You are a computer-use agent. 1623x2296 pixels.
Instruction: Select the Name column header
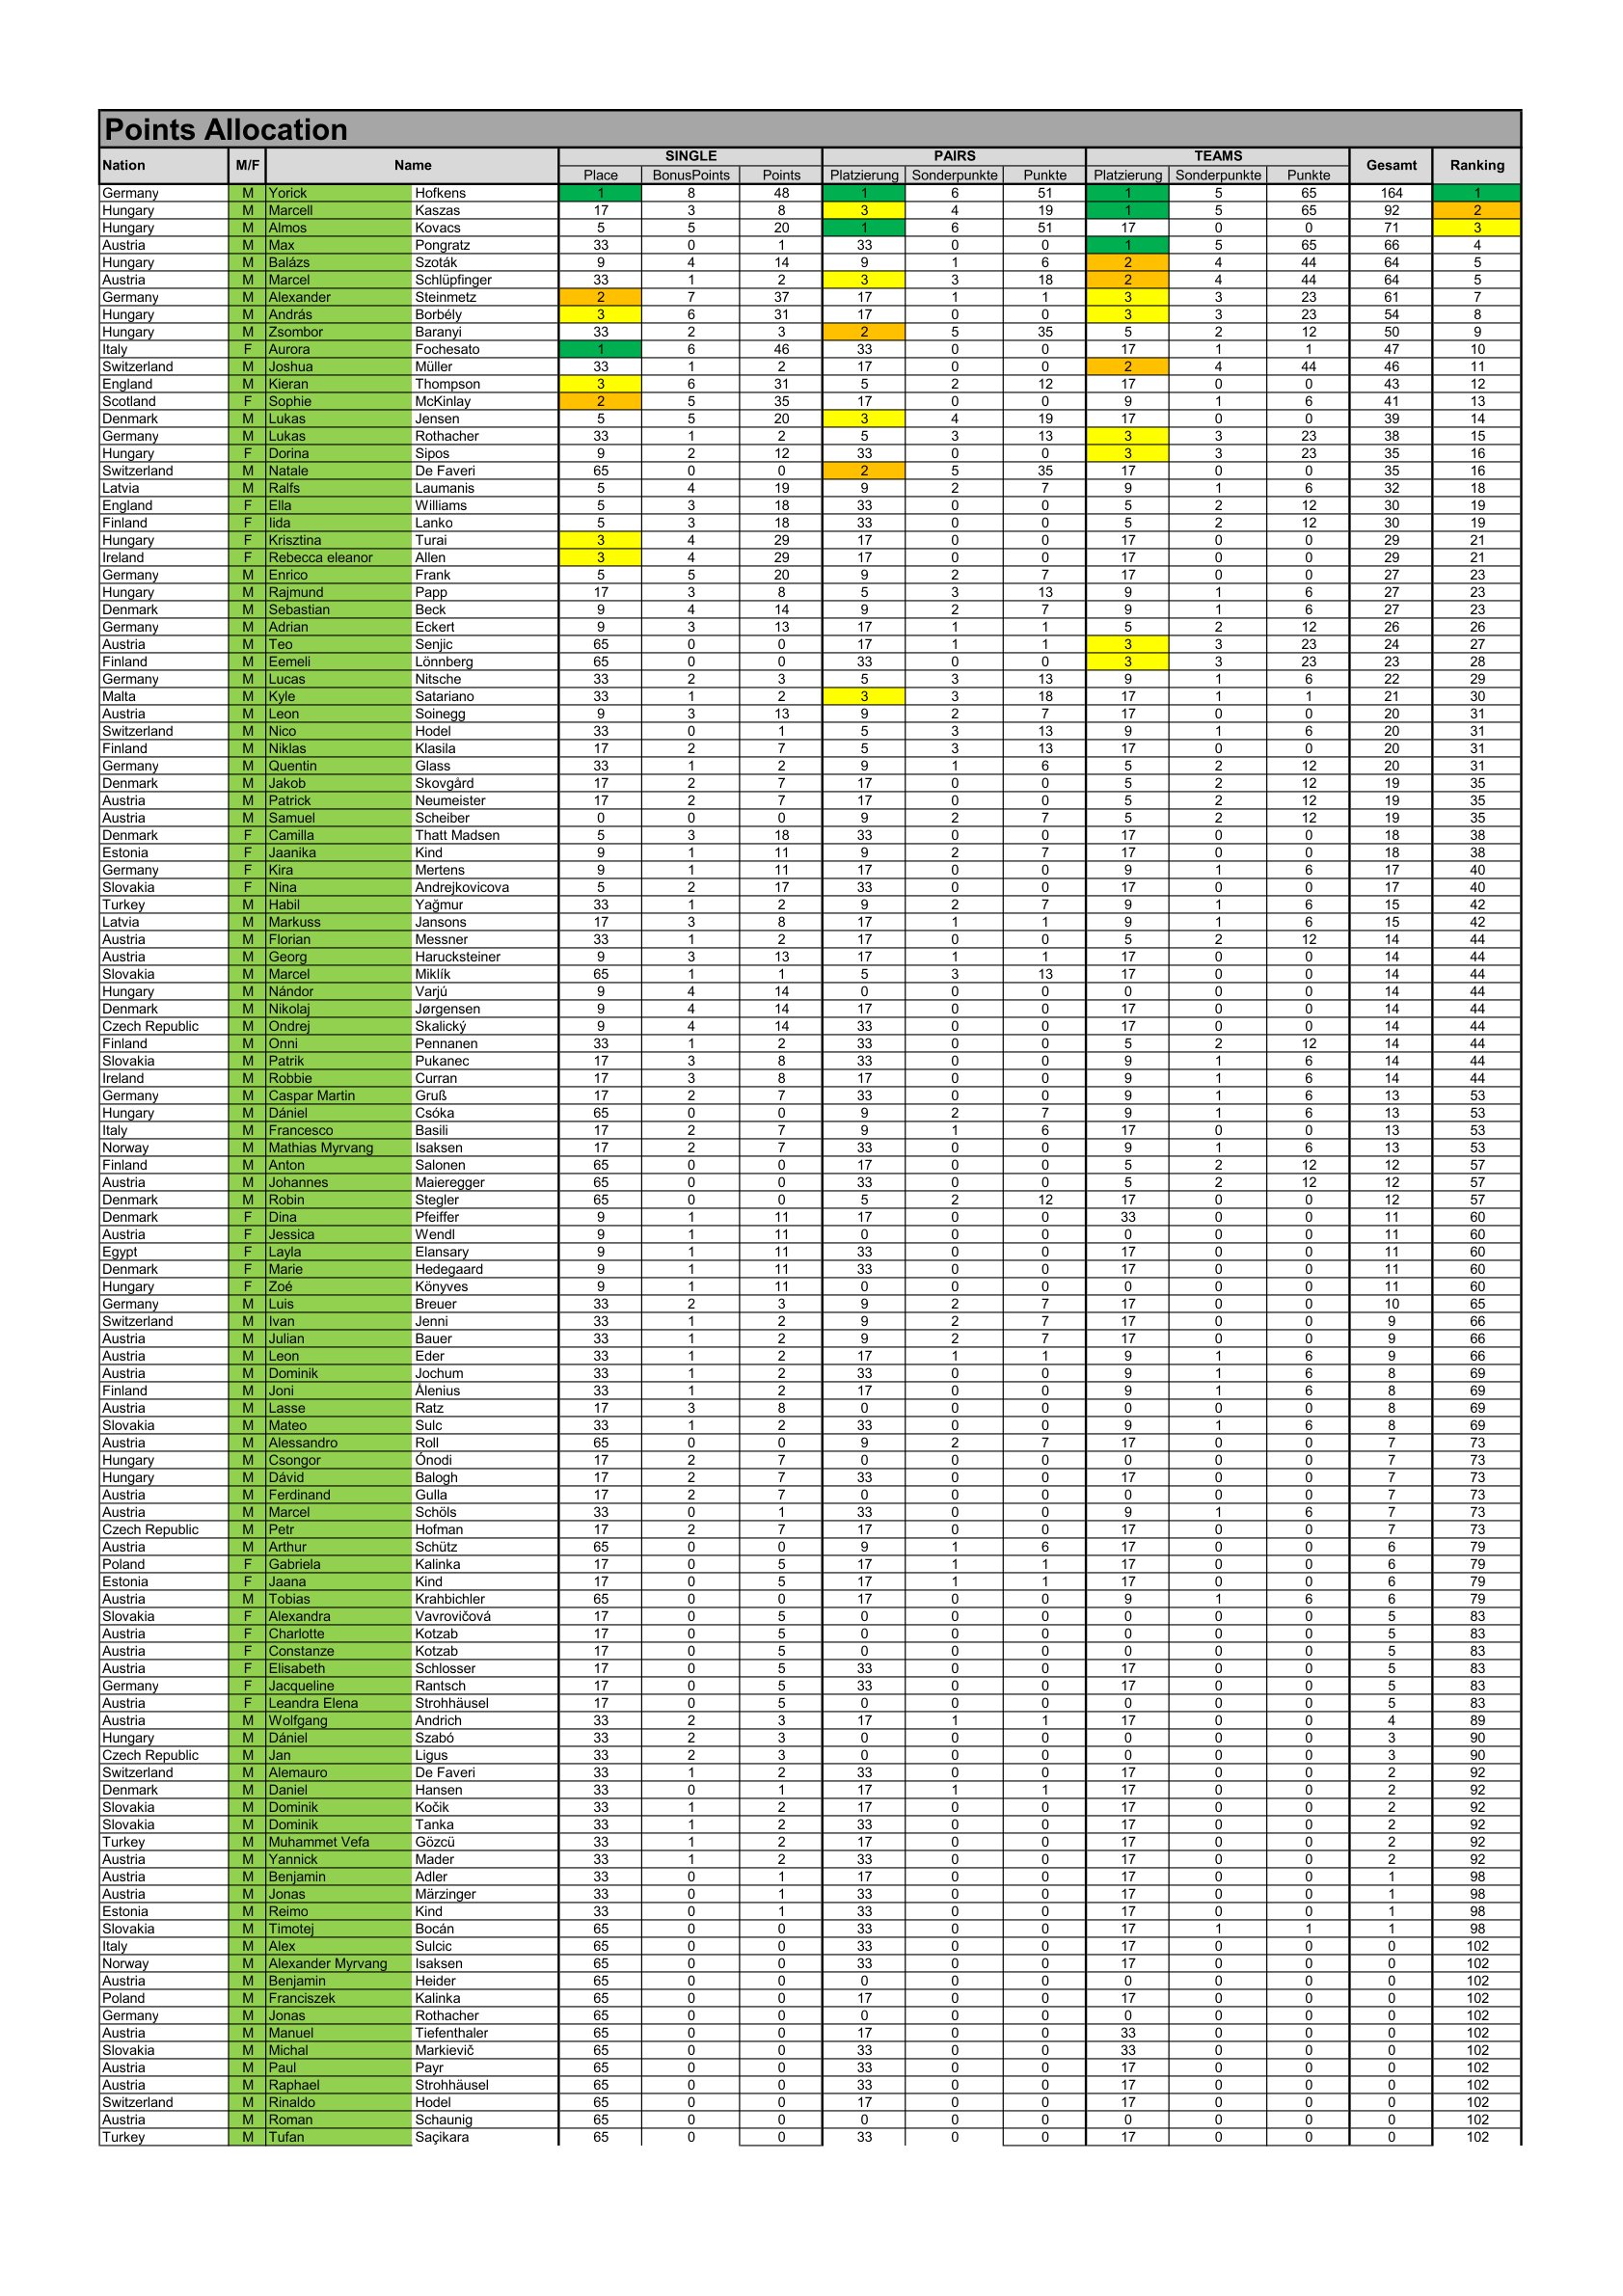click(412, 166)
